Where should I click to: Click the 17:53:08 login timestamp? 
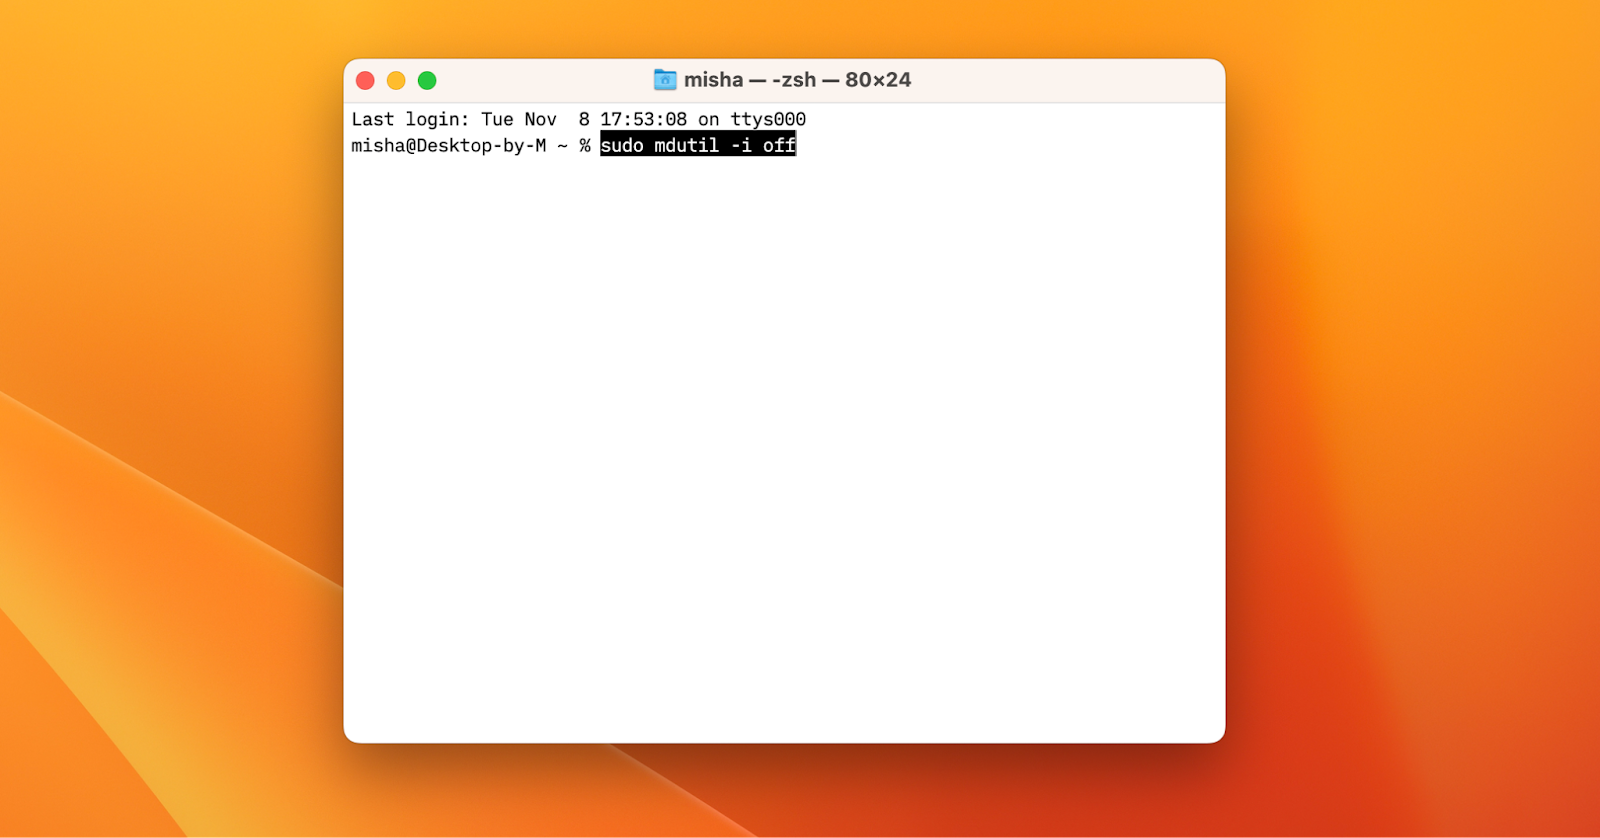click(x=643, y=120)
